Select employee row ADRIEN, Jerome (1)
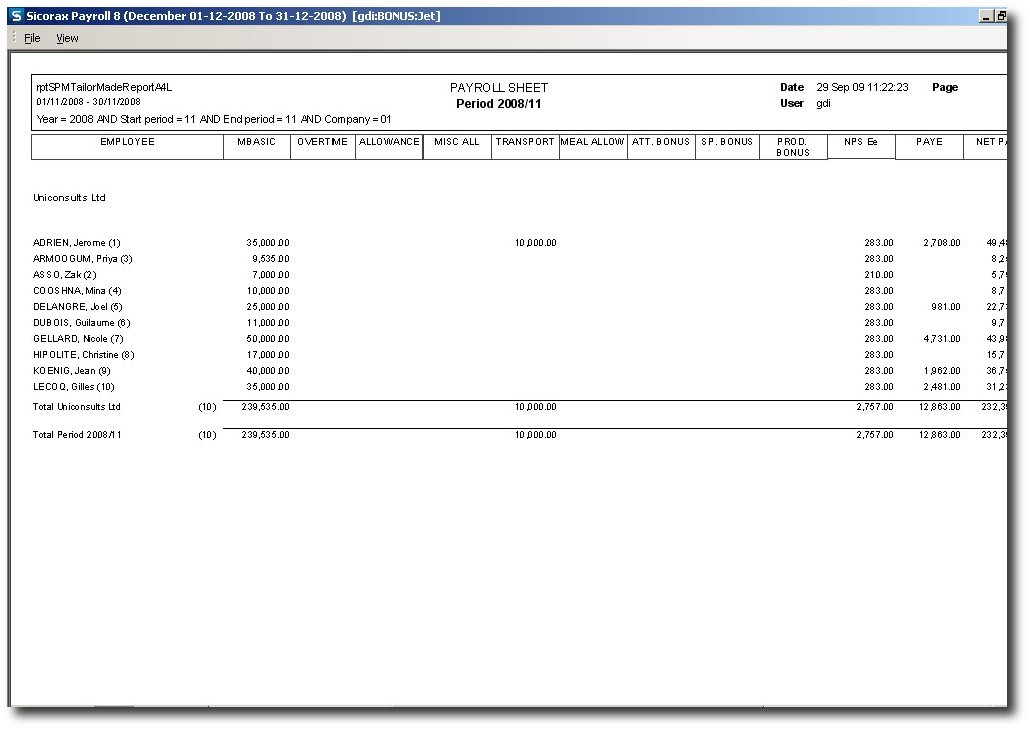This screenshot has width=1030, height=730. click(77, 243)
